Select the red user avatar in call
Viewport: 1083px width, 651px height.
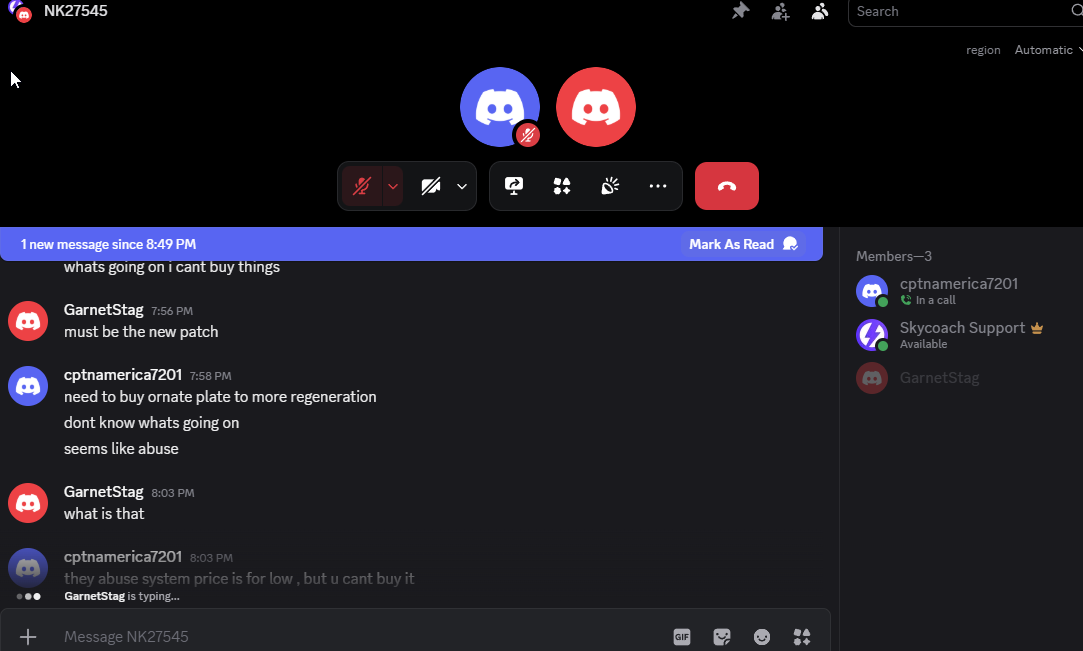coord(595,107)
